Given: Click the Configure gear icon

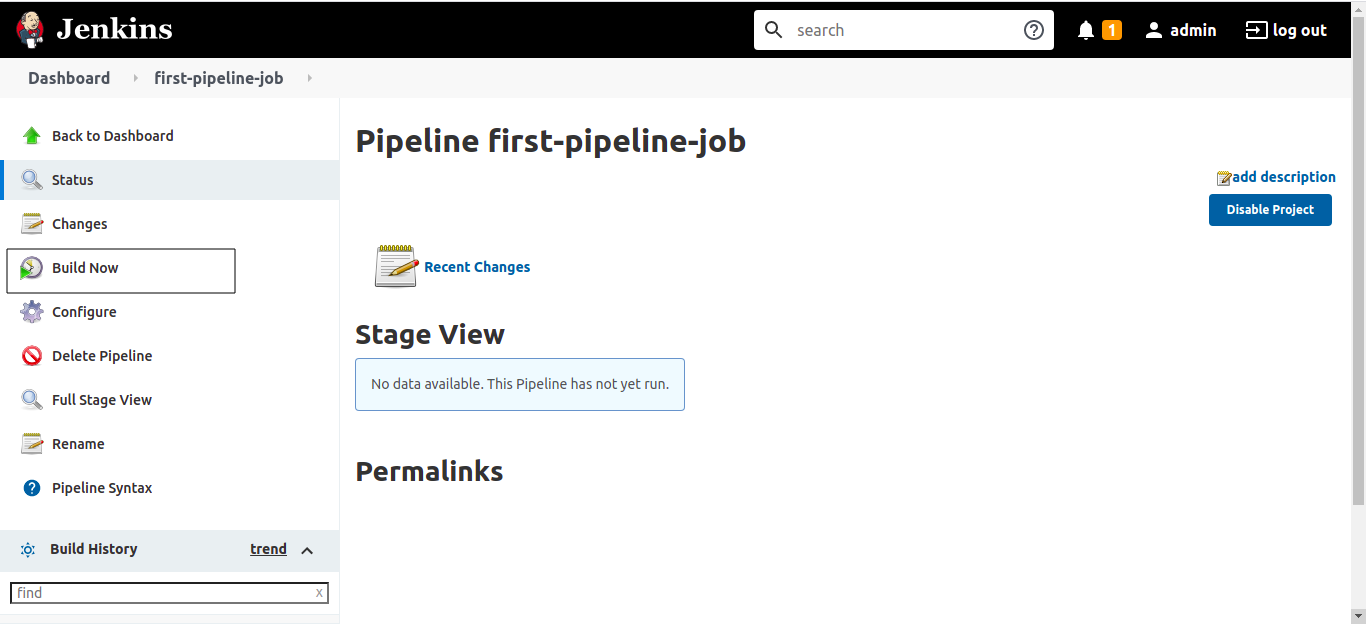Looking at the screenshot, I should (x=32, y=312).
